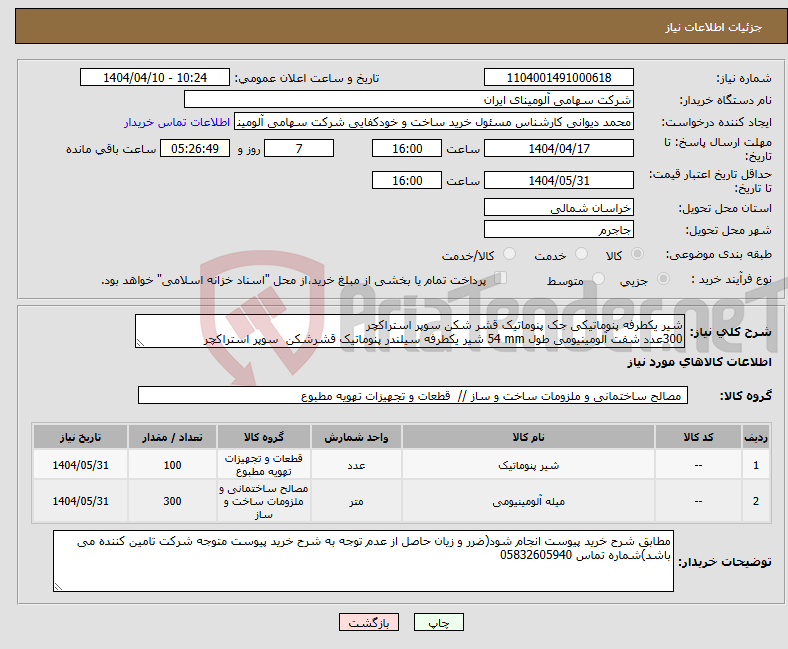Select the کالا/خدمت radio button

510,254
